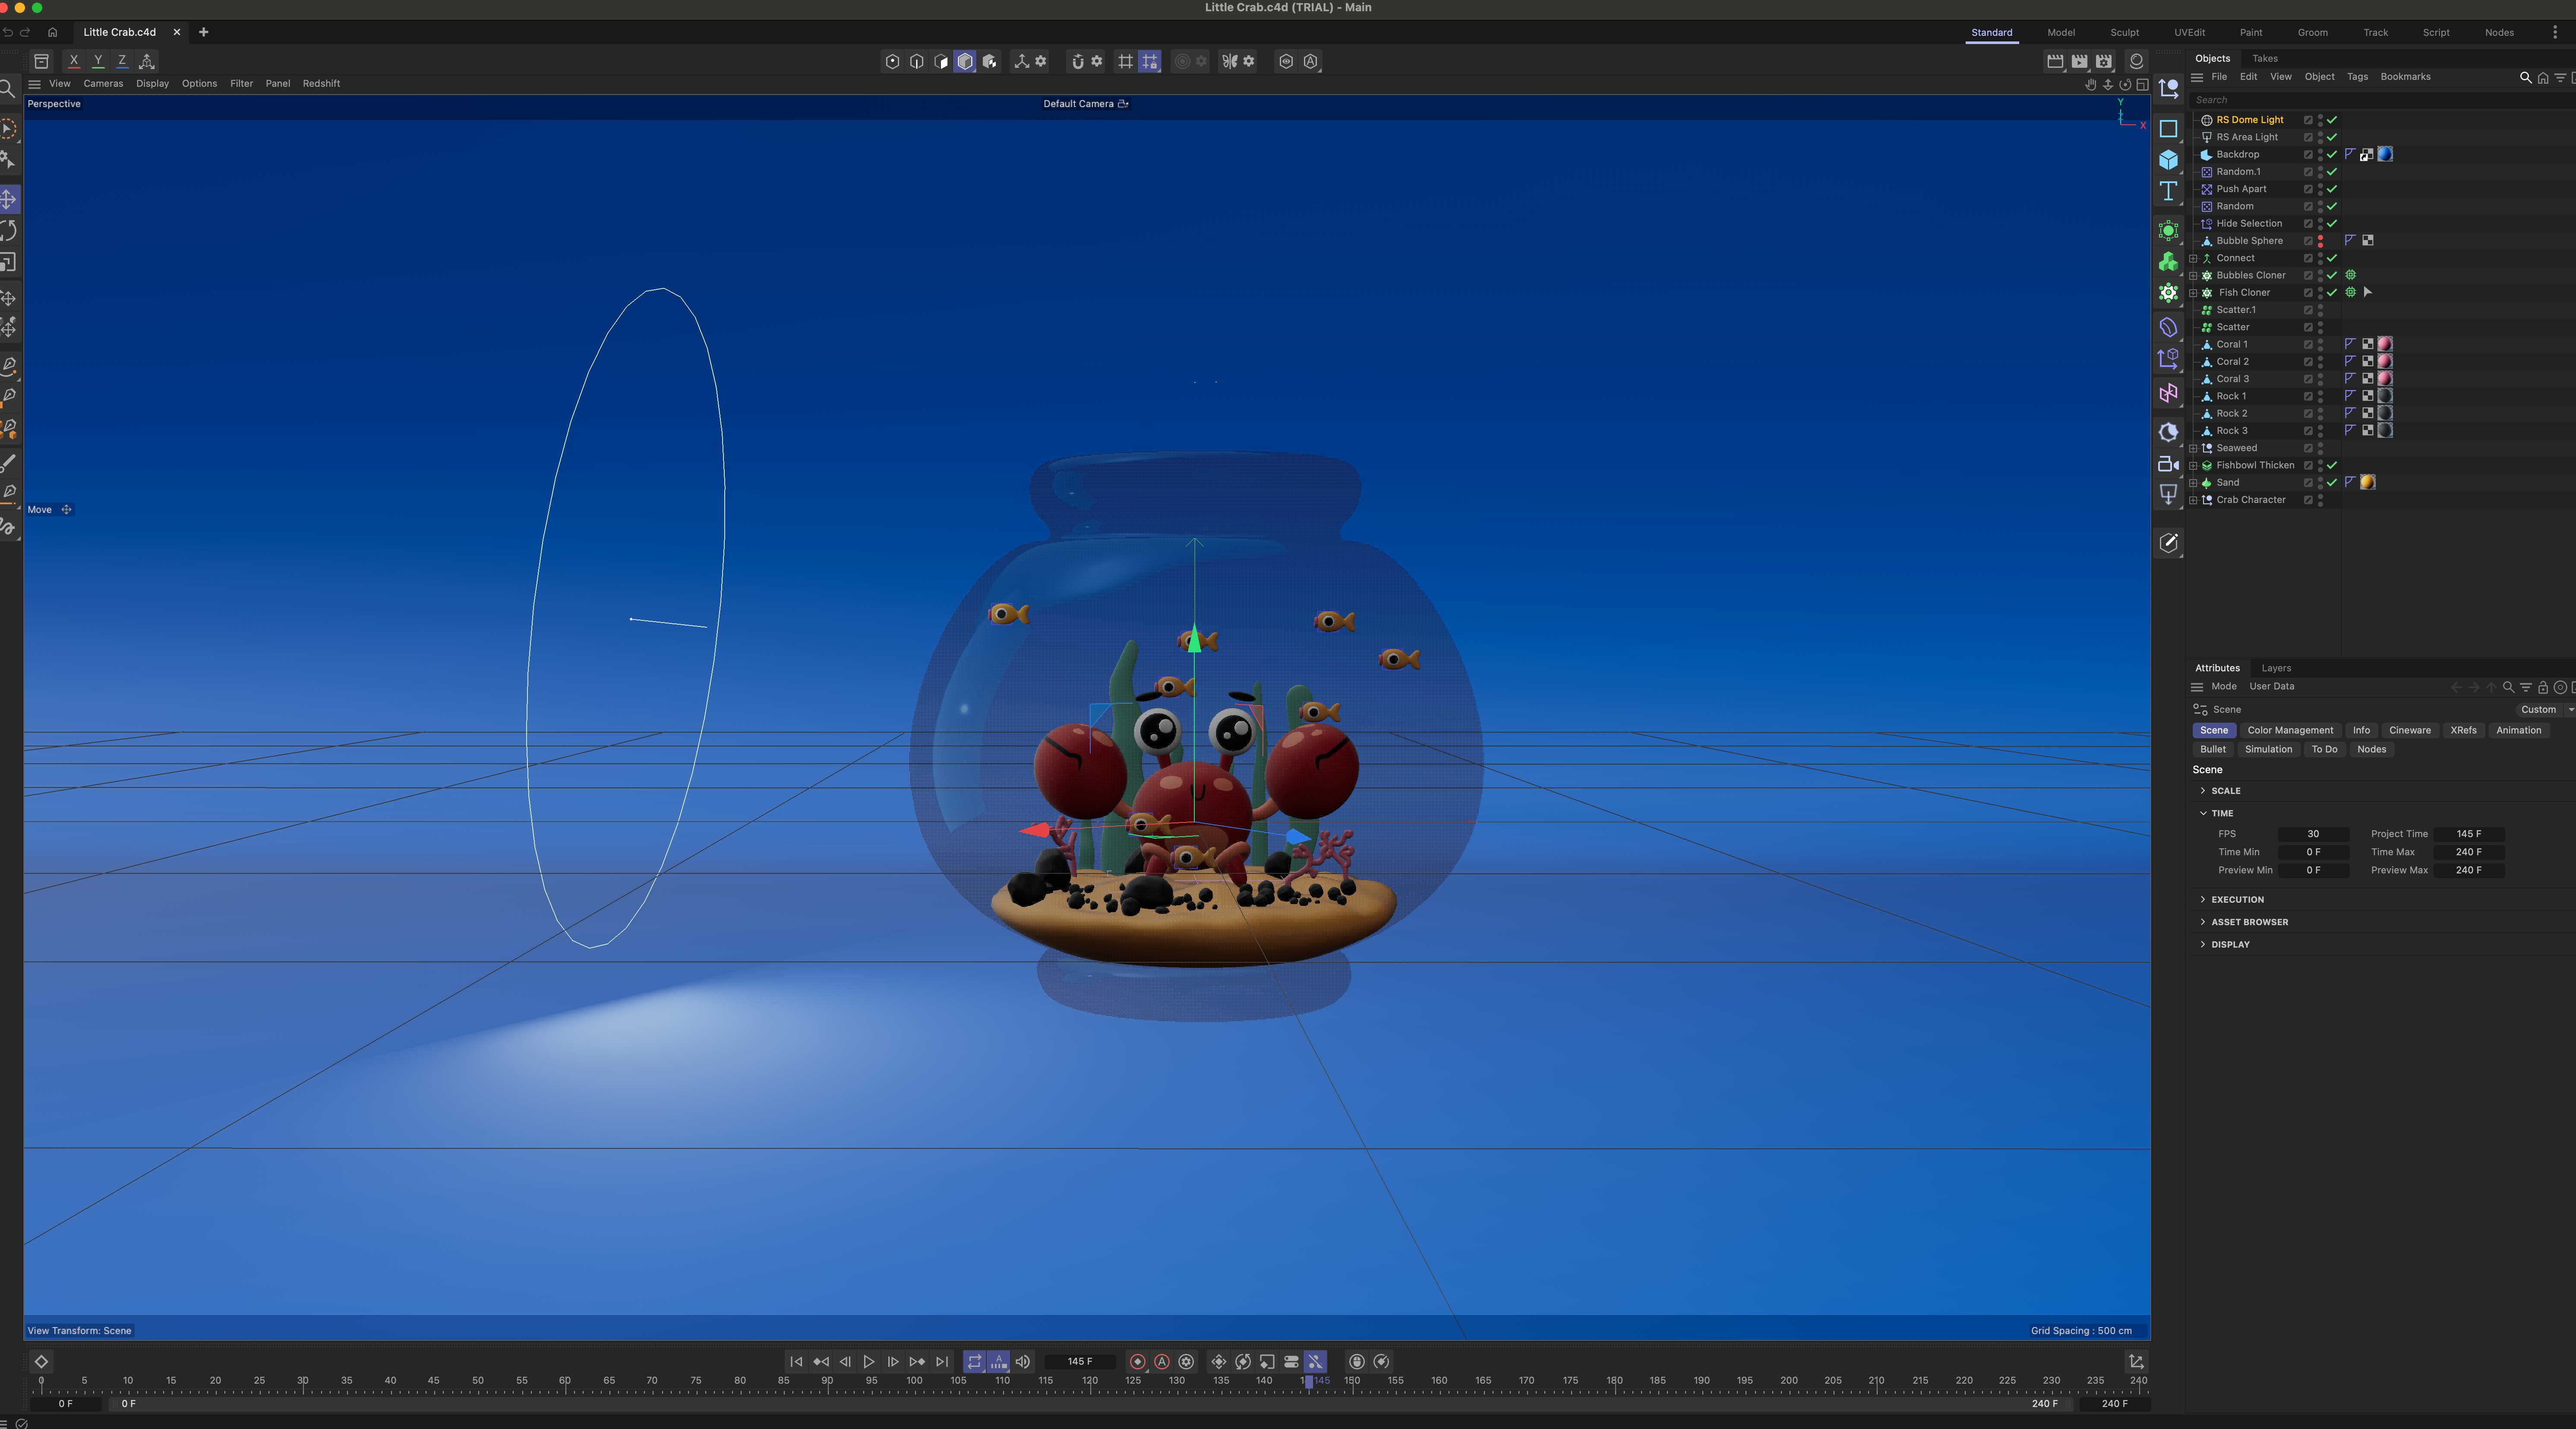
Task: Toggle Bubble Sphere red visibility dots
Action: 2320,241
